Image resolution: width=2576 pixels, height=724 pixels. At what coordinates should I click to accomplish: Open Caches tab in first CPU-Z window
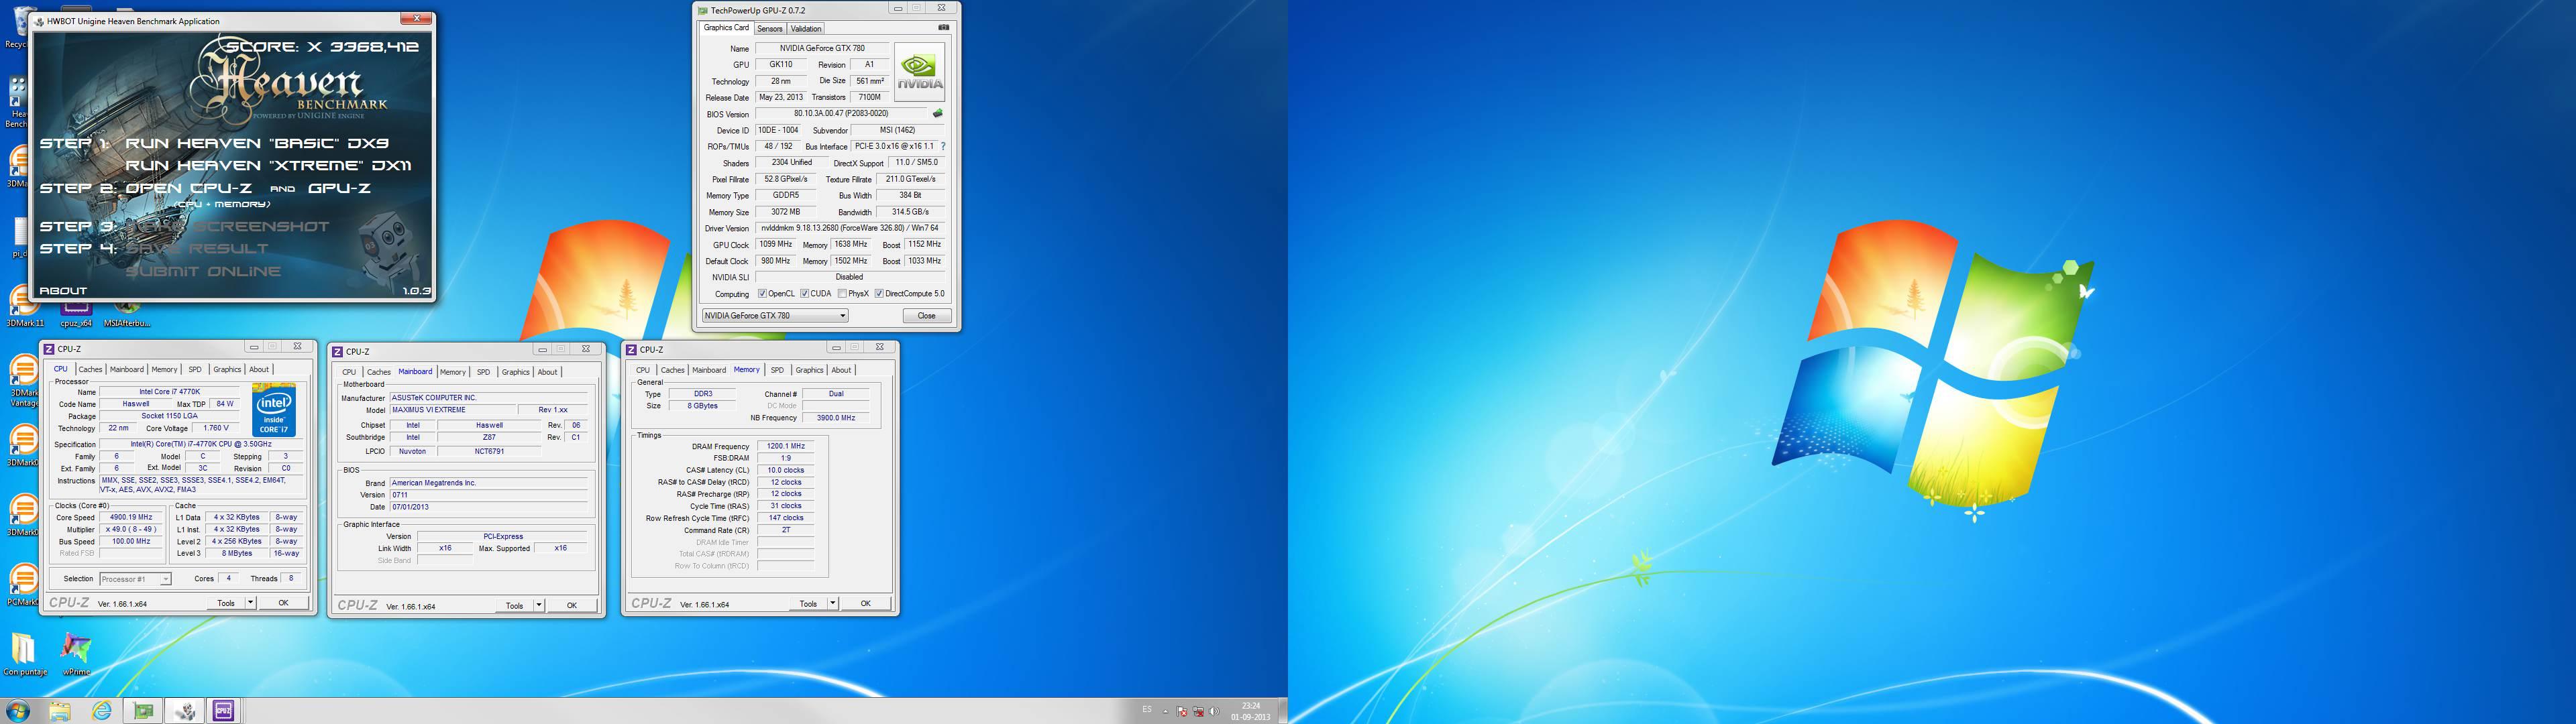point(90,370)
